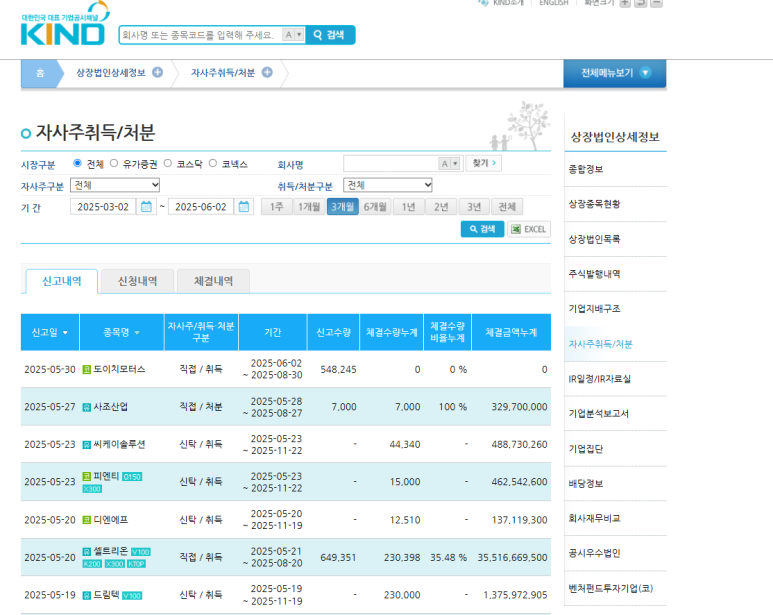Screen dimensions: 773x615
Task: Switch site to ENGLISH
Action: [554, 3]
